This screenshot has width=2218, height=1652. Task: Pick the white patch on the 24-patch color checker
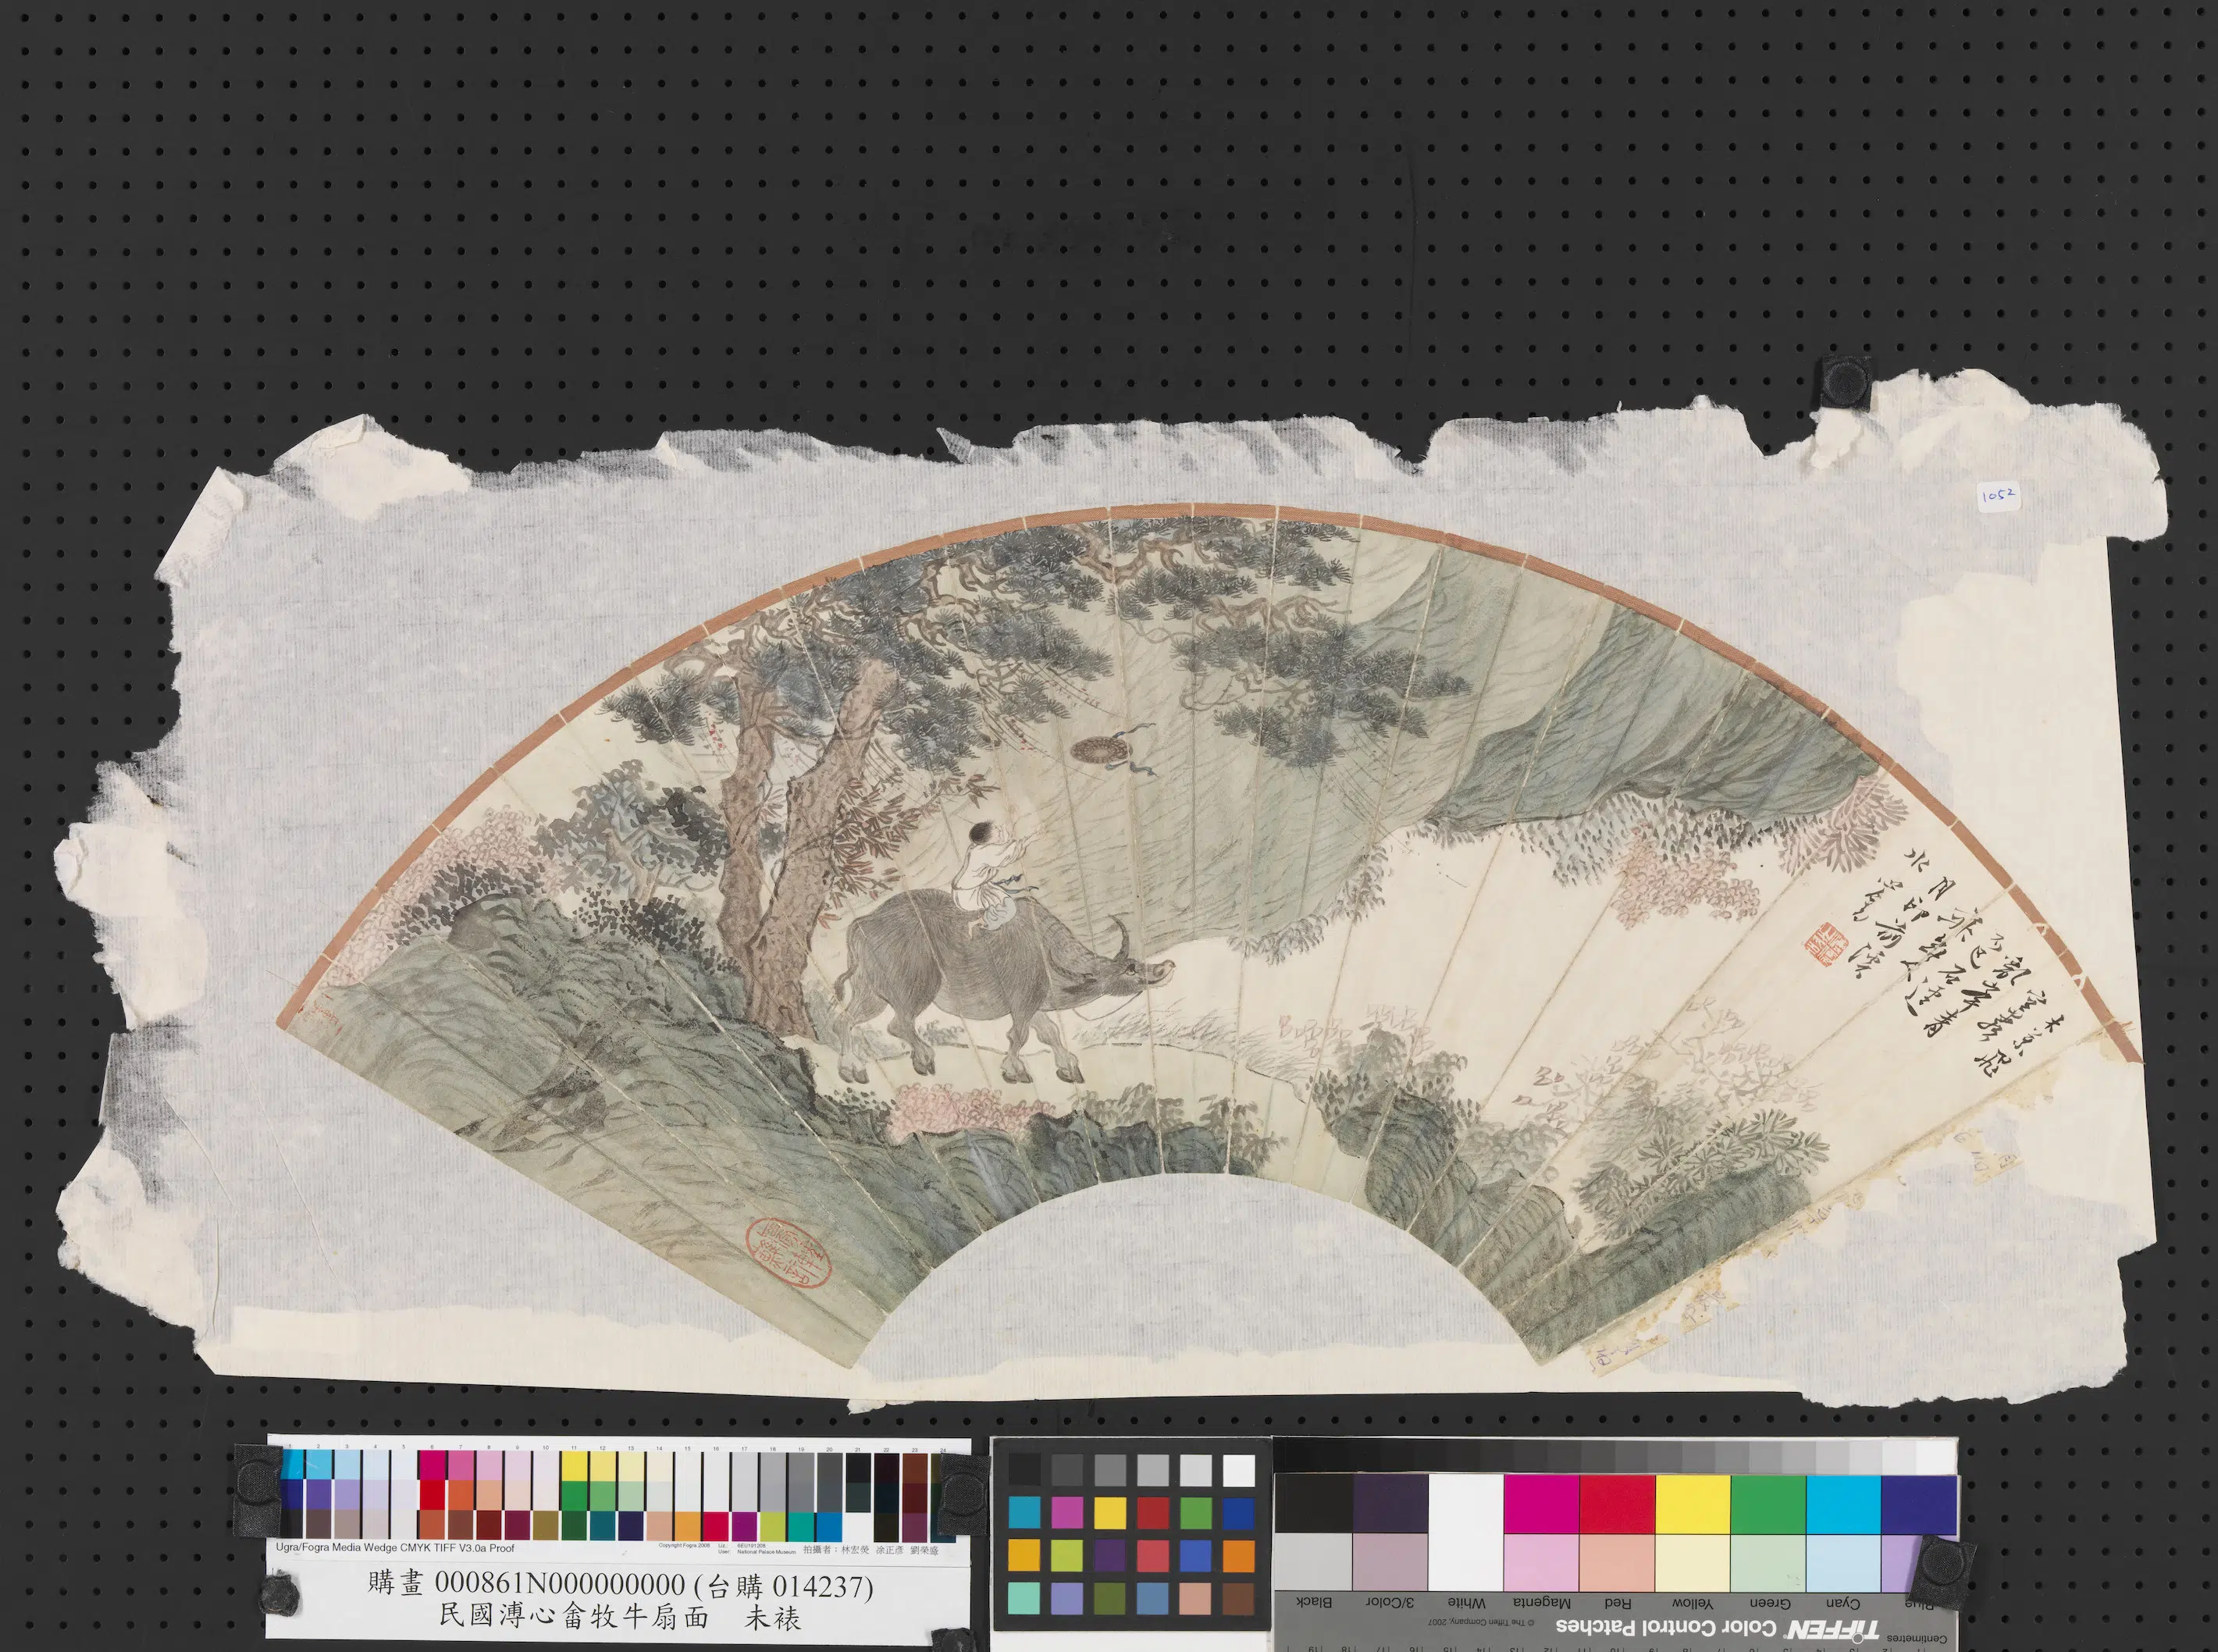coord(1238,1470)
